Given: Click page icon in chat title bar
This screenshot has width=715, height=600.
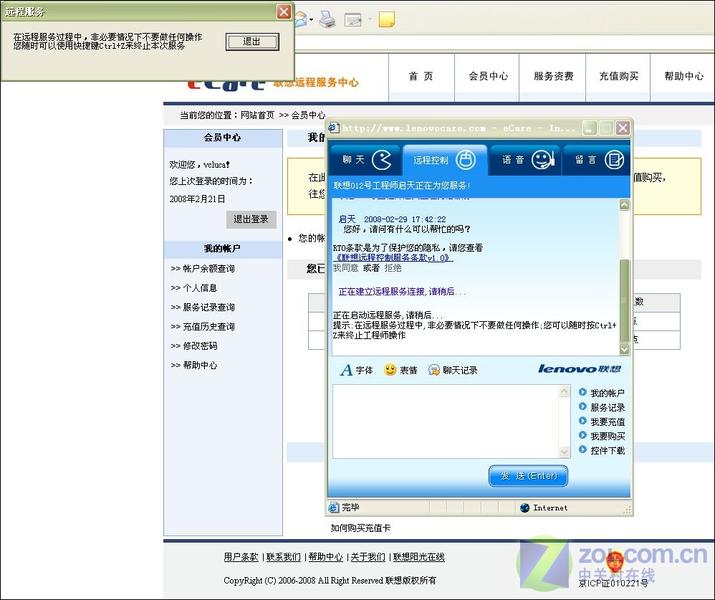Looking at the screenshot, I should 334,128.
